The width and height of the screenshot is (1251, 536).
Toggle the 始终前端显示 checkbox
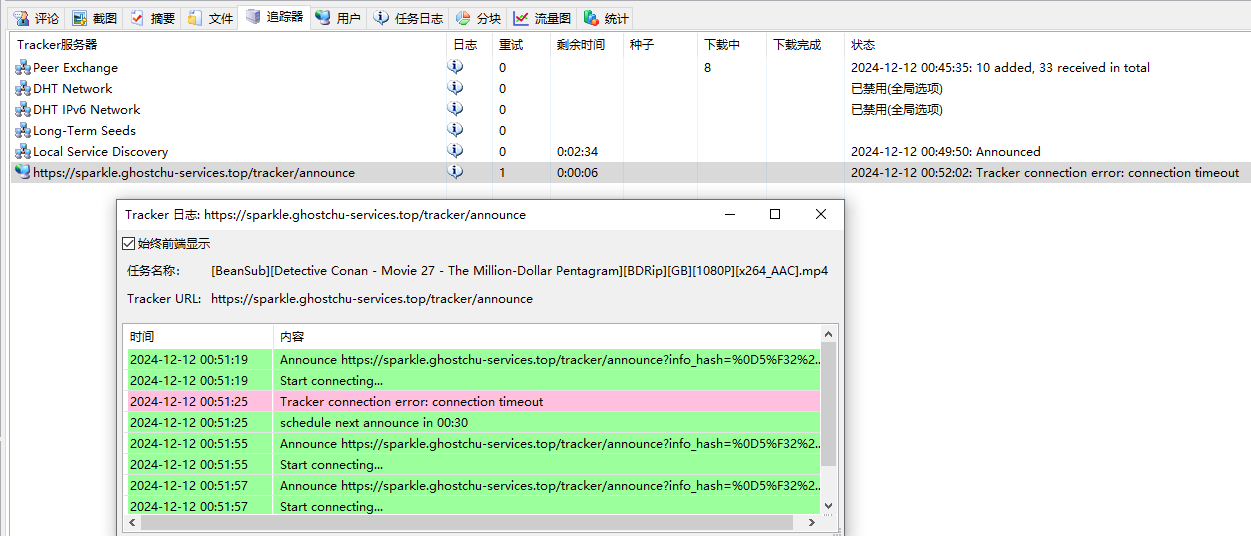tap(128, 243)
